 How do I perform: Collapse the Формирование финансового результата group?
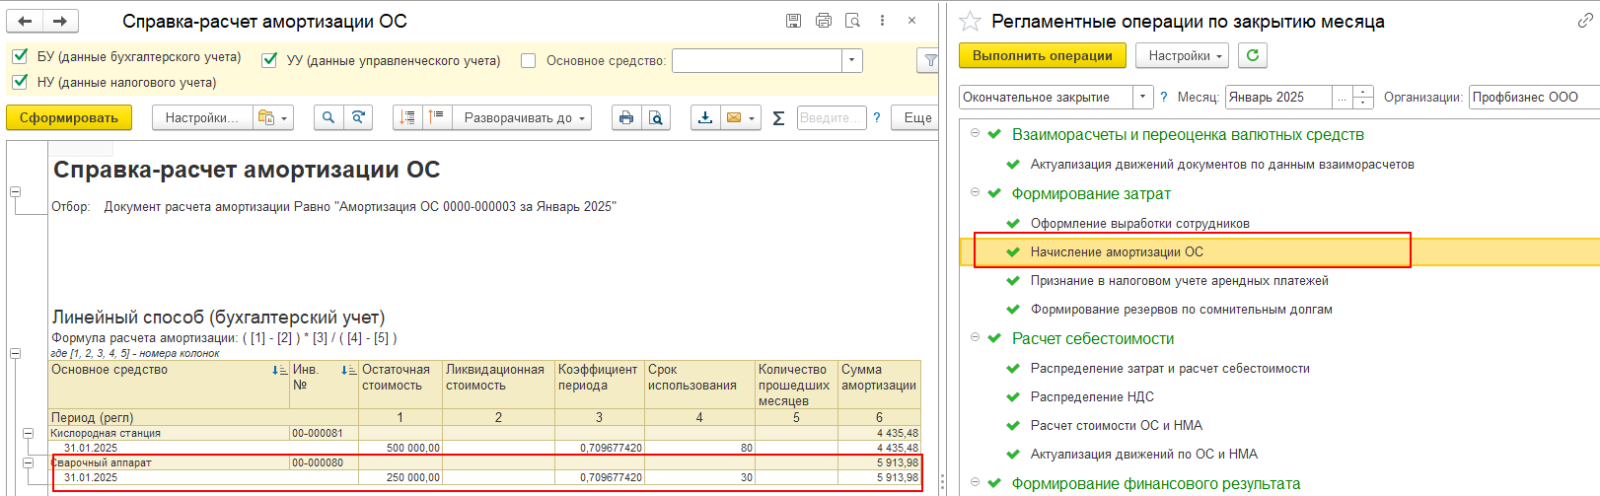click(974, 483)
